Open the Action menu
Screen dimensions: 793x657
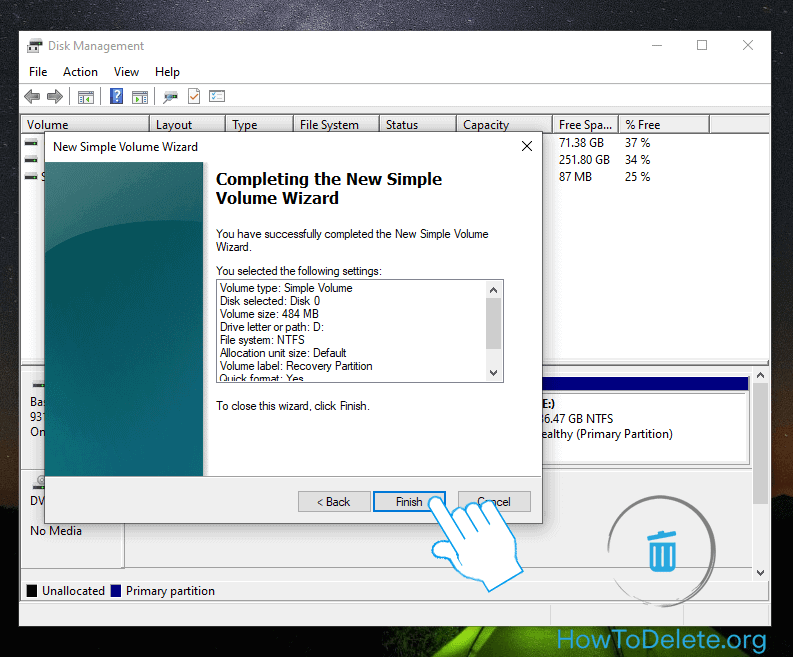pyautogui.click(x=80, y=72)
